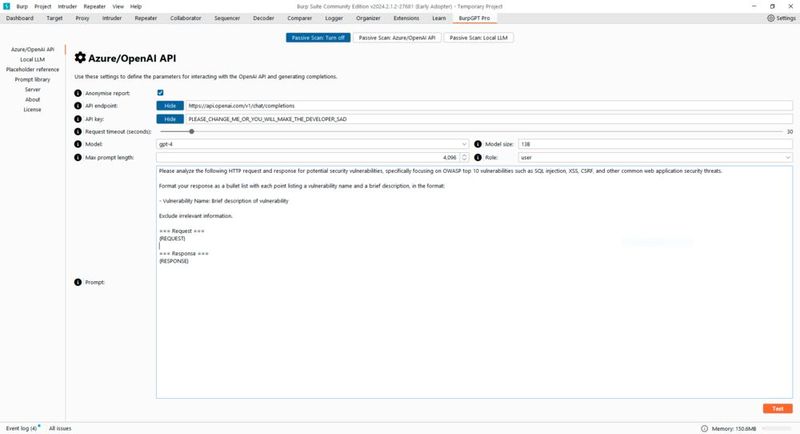Click the info icon beside Prompt
This screenshot has width=800, height=434.
(78, 282)
